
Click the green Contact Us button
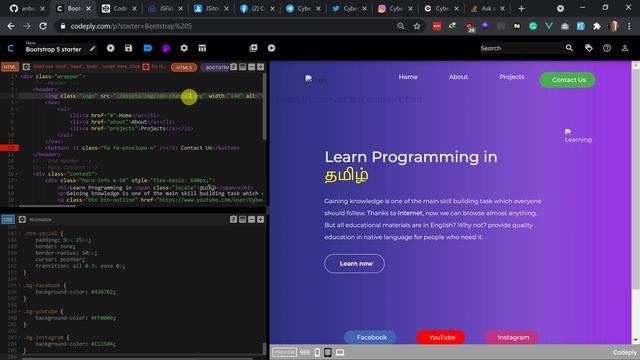(x=568, y=80)
